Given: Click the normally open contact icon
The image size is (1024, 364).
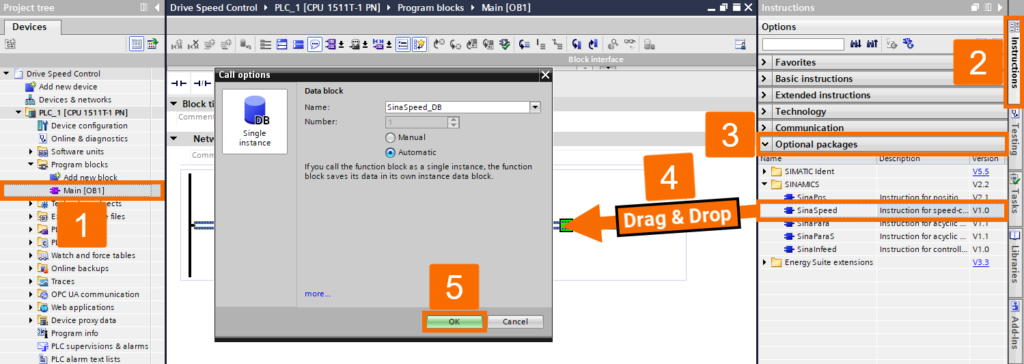Looking at the screenshot, I should 178,84.
